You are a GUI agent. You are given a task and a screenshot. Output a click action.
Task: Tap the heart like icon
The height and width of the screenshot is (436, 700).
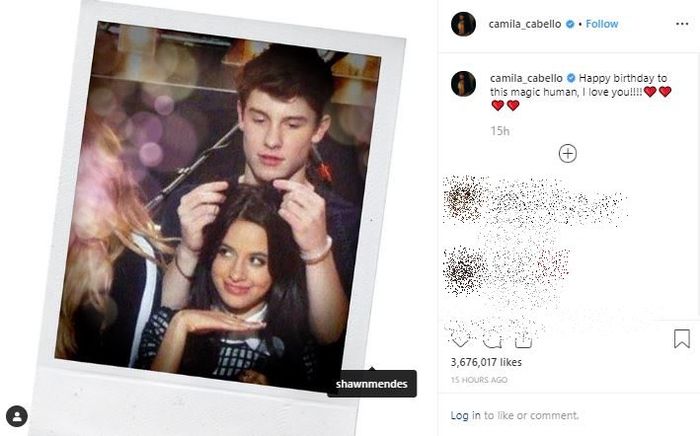[460, 341]
